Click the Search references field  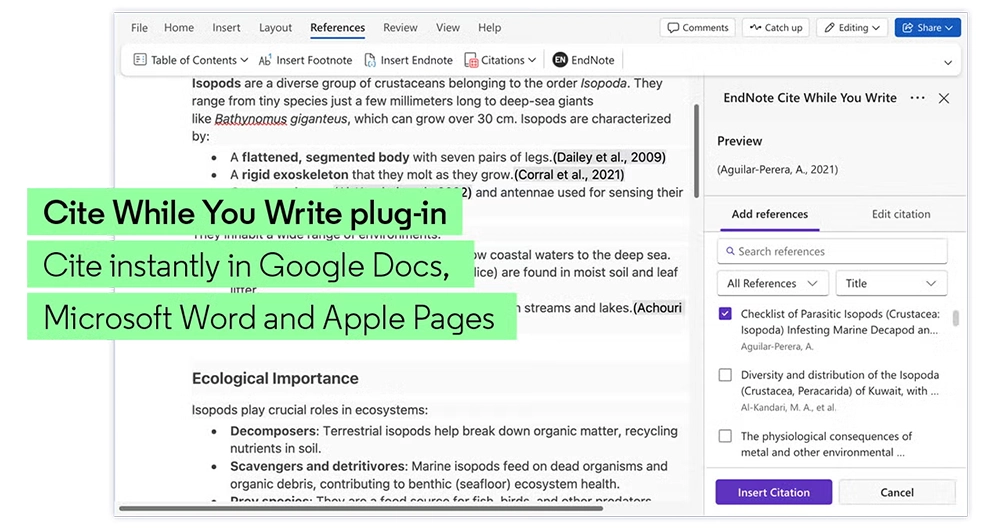(832, 251)
